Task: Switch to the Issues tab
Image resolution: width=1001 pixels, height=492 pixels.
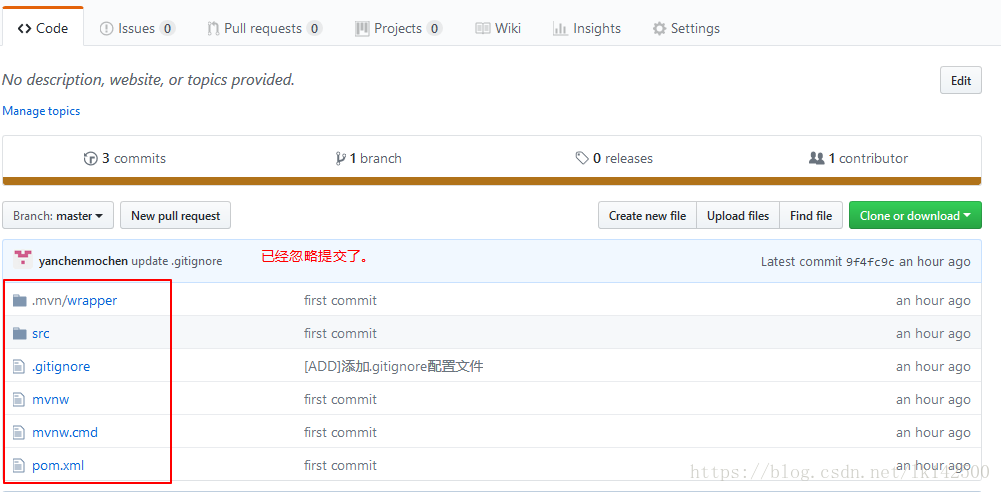Action: pos(137,28)
